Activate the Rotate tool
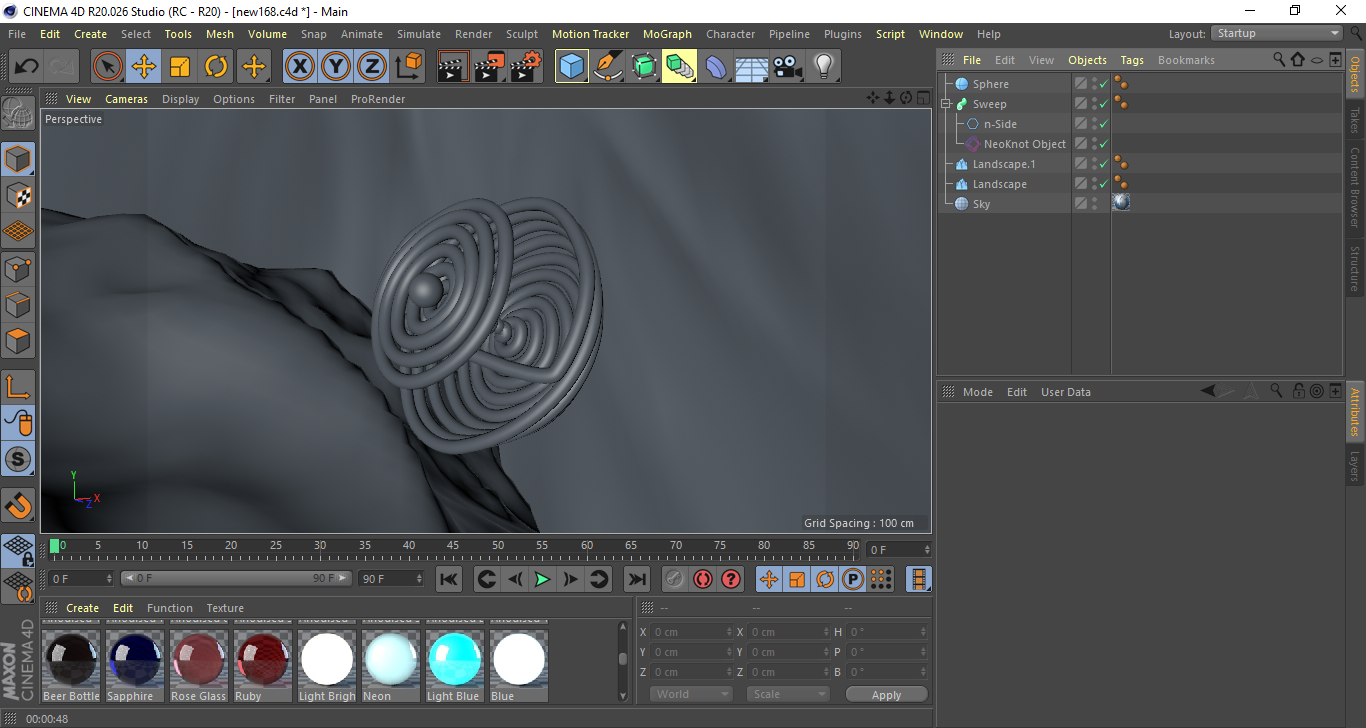Image resolution: width=1366 pixels, height=728 pixels. coord(216,67)
